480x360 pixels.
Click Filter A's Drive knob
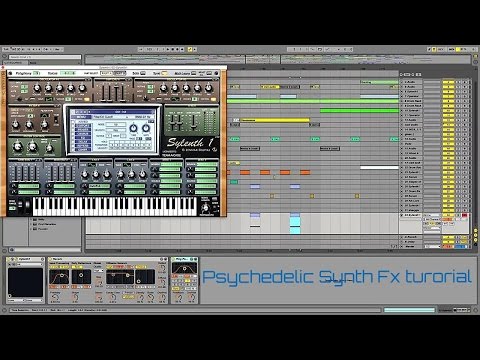coord(44,125)
